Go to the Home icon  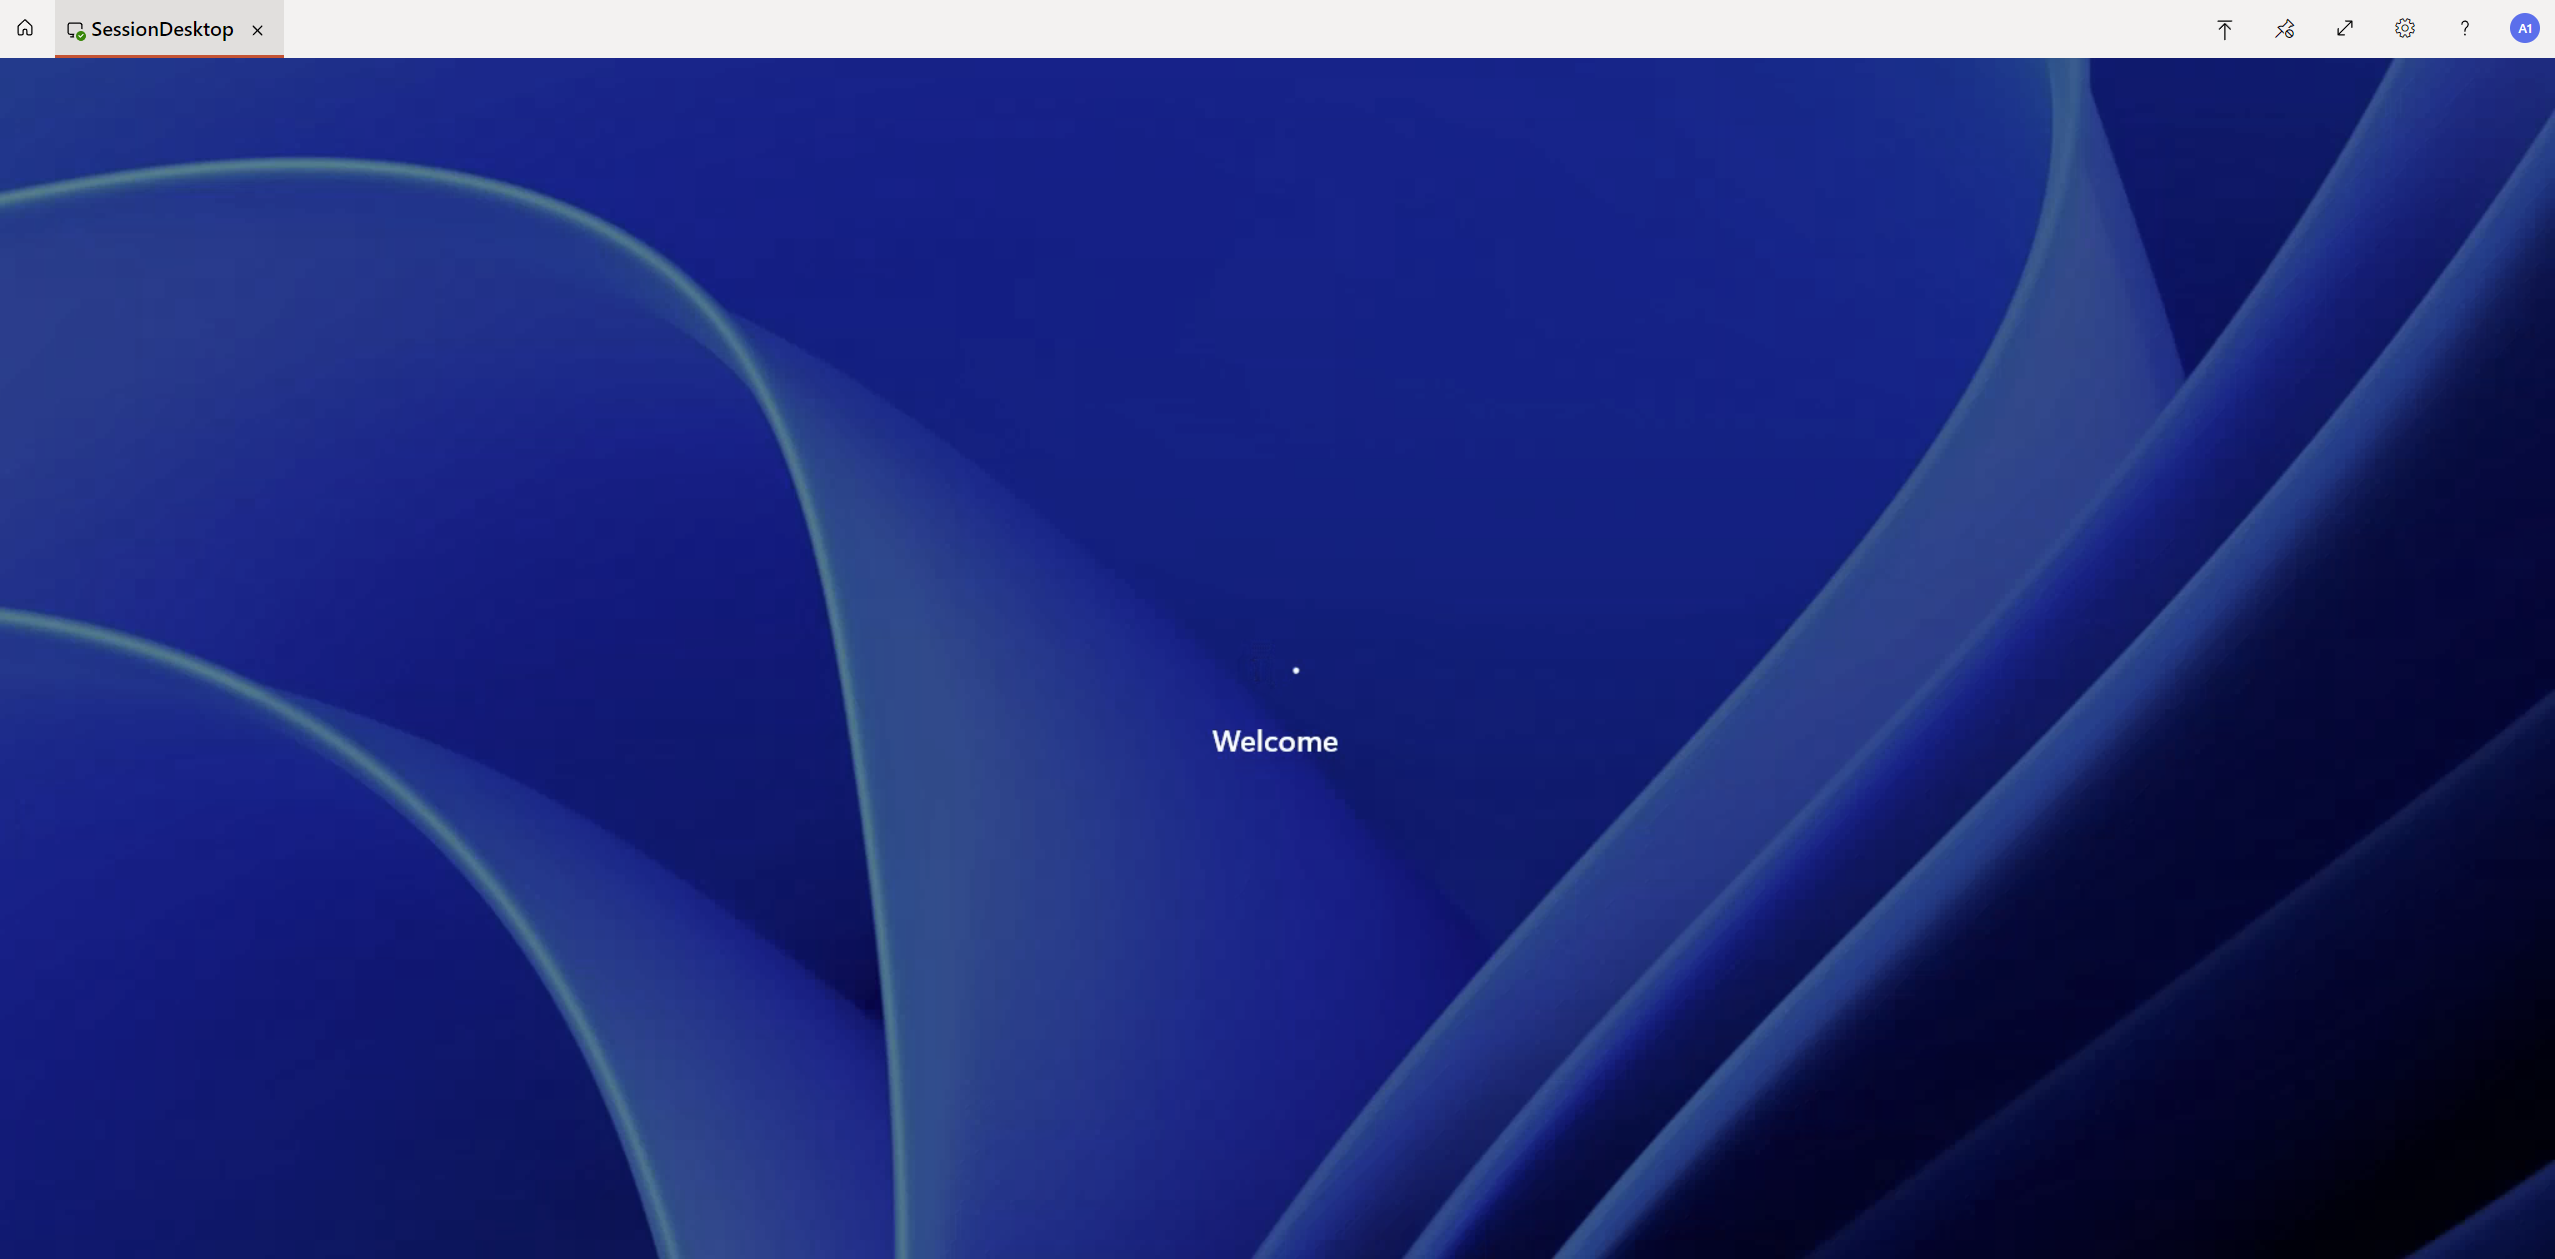(x=25, y=28)
